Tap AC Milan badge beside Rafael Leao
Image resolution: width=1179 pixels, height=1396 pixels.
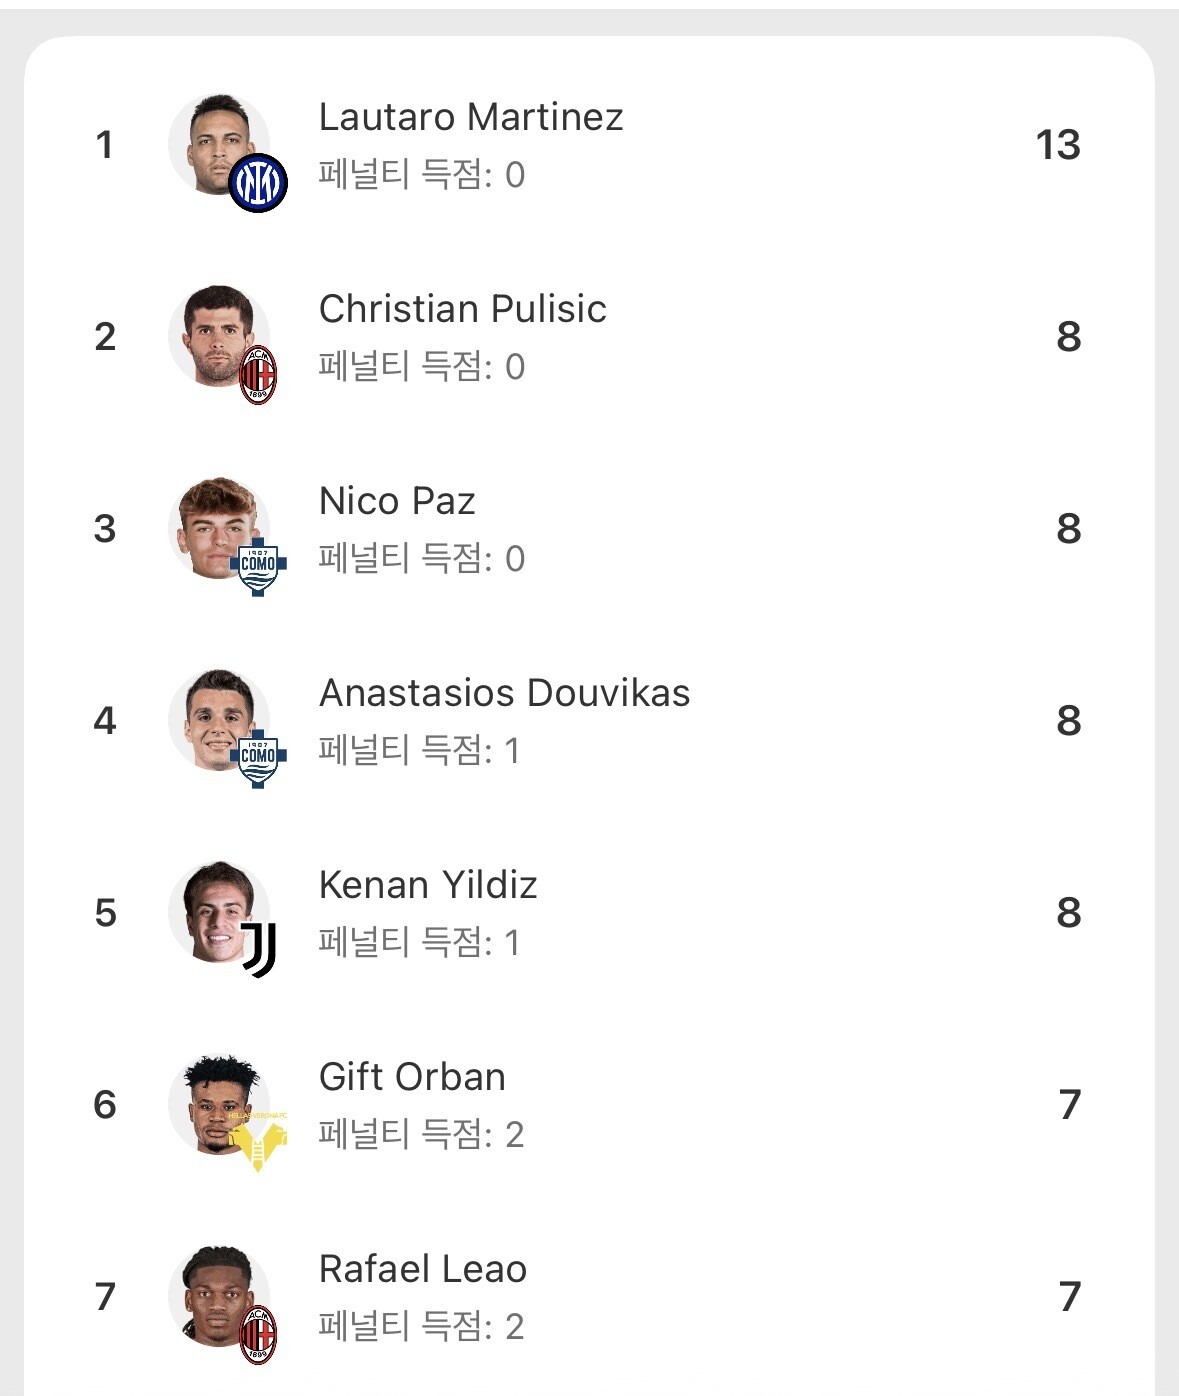point(258,1334)
